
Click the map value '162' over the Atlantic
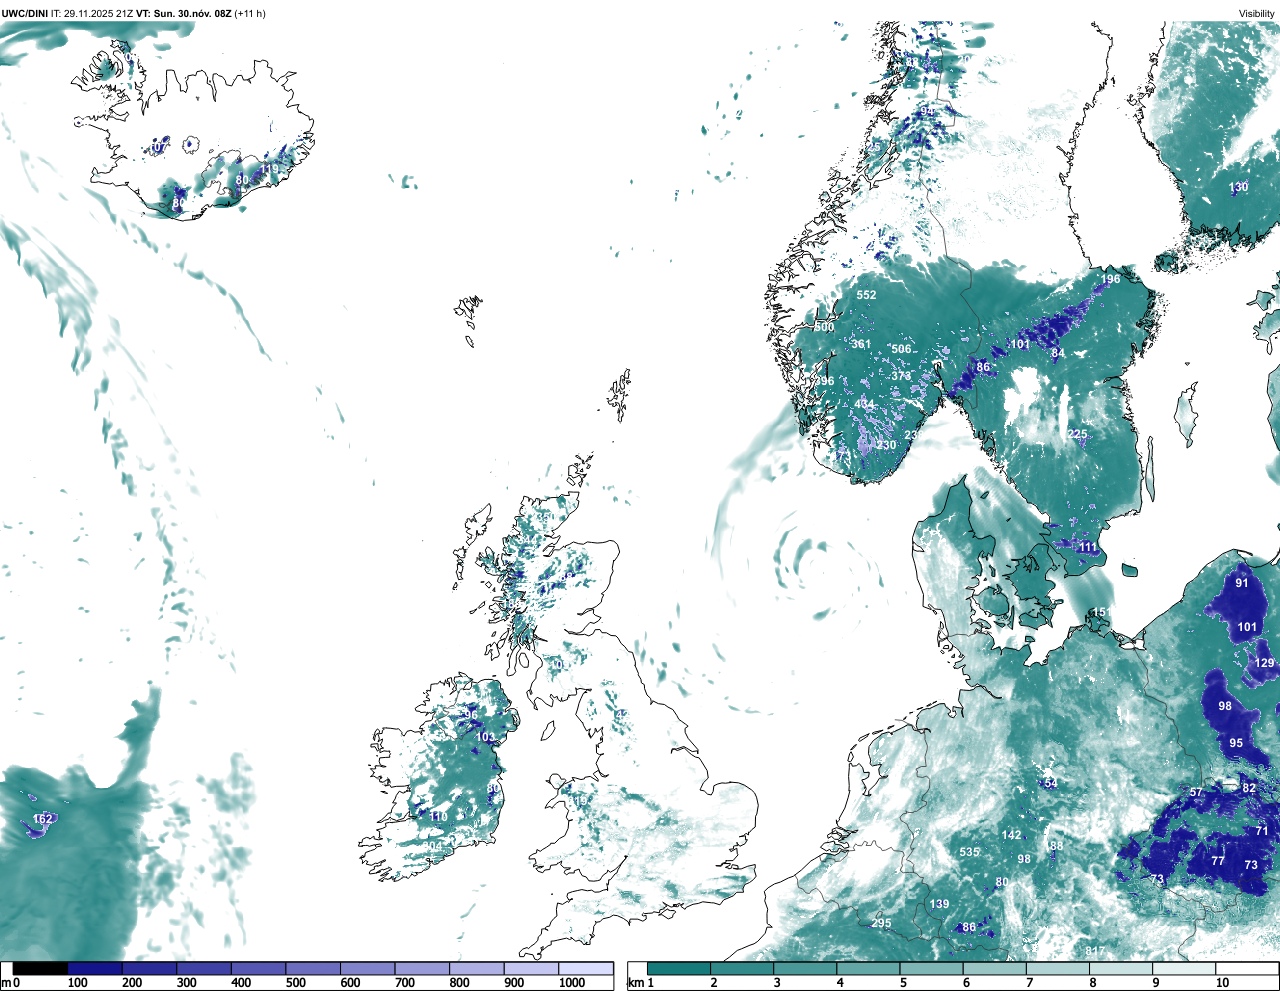tap(42, 820)
